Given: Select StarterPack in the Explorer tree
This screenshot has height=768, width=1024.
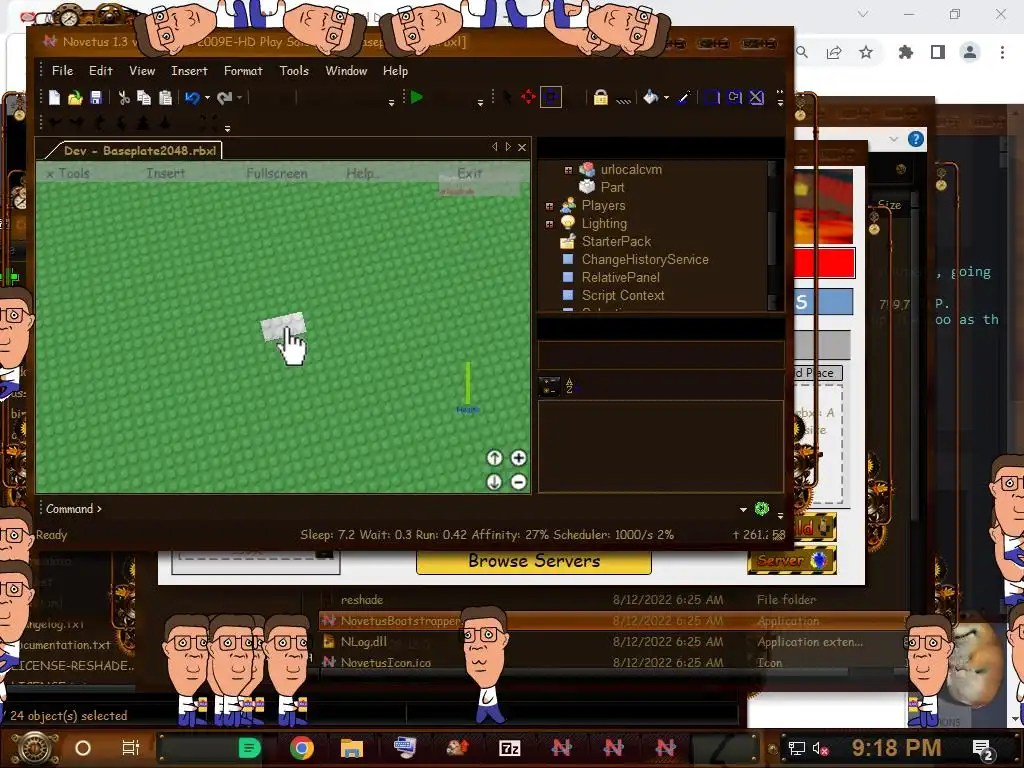Looking at the screenshot, I should (616, 242).
